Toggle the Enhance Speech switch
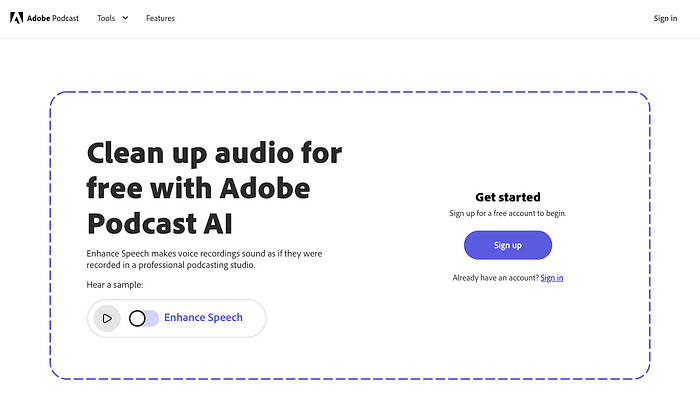This screenshot has width=700, height=407. (x=144, y=318)
